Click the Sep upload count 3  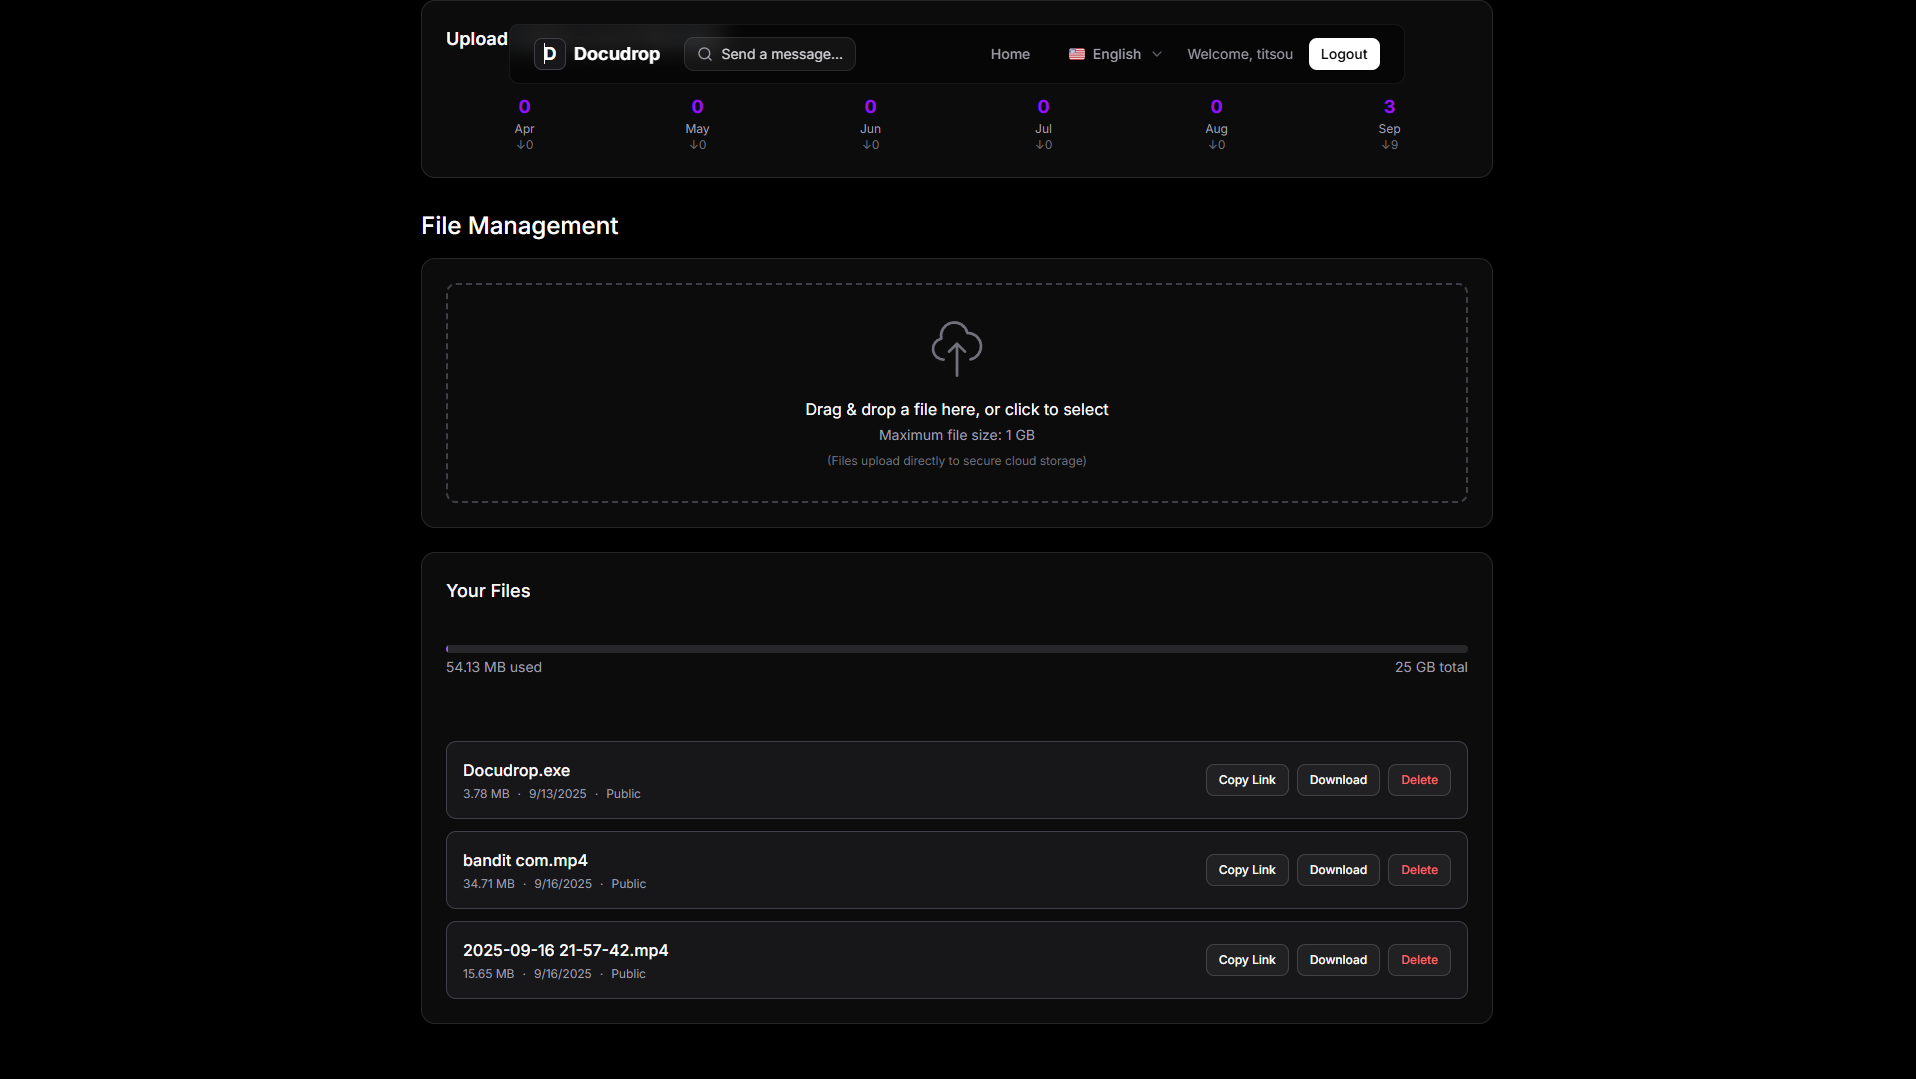pos(1389,107)
